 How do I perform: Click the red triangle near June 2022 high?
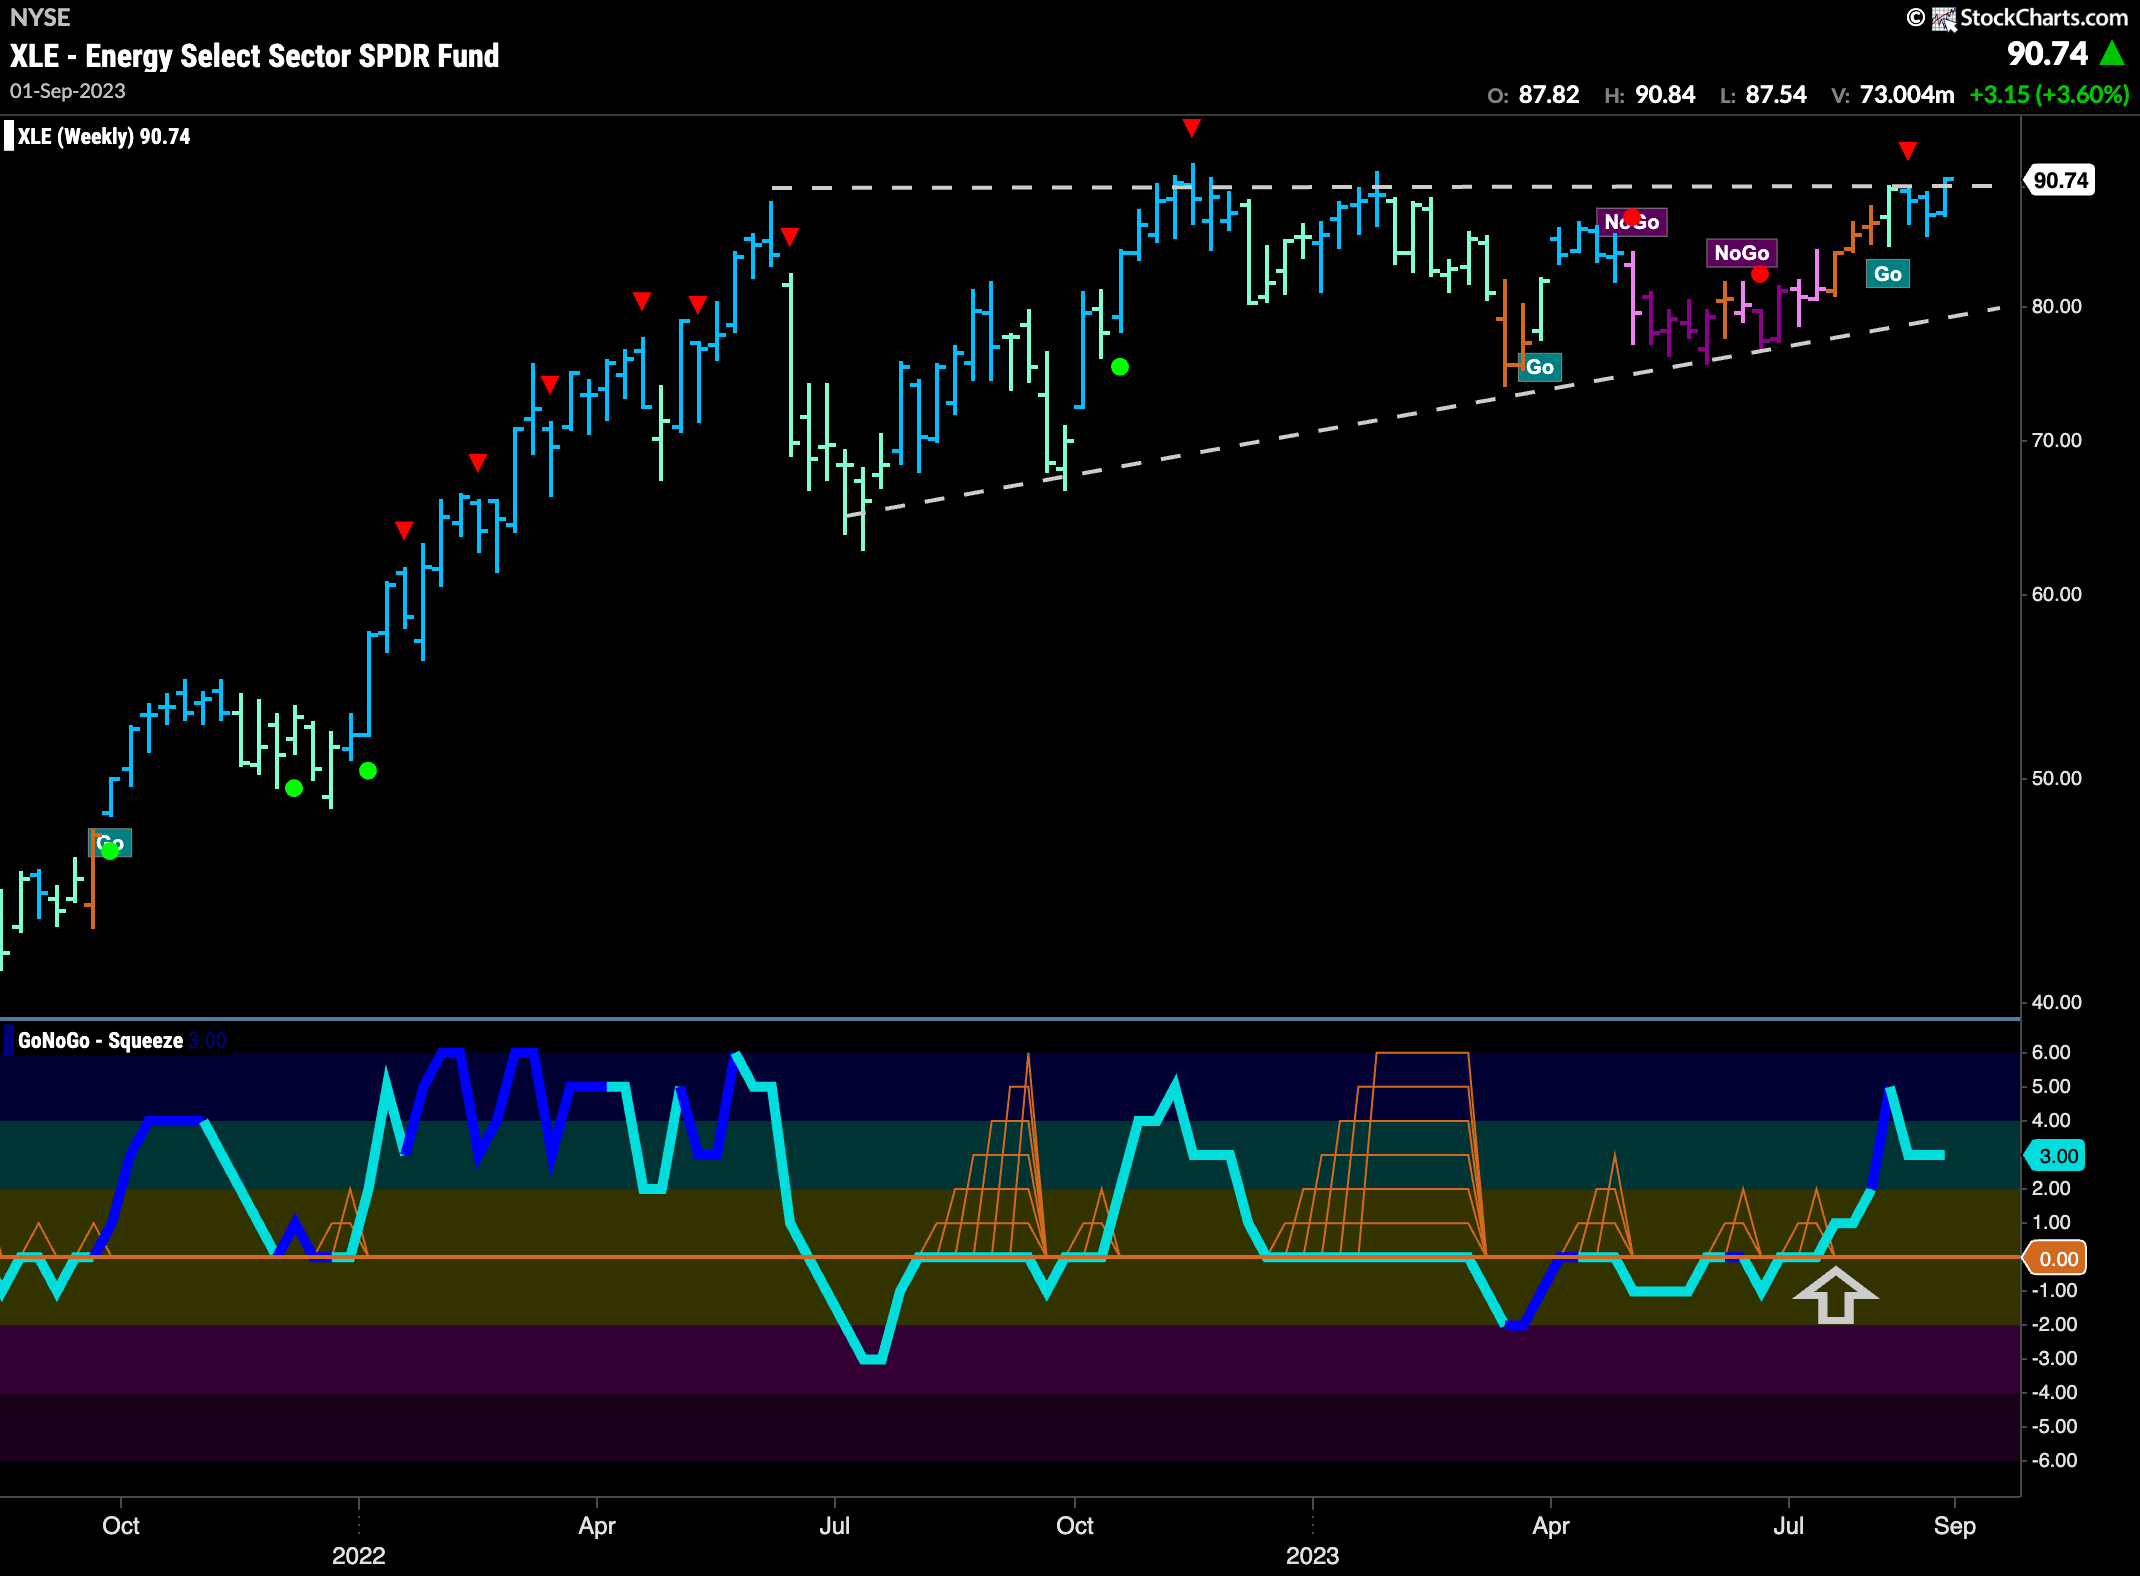[x=790, y=237]
